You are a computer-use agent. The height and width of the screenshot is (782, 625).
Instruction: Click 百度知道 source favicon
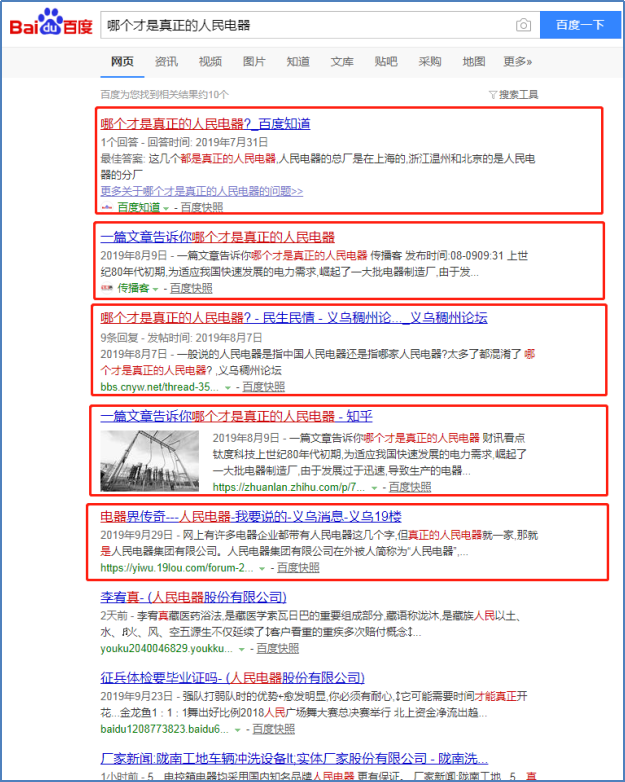coord(107,207)
